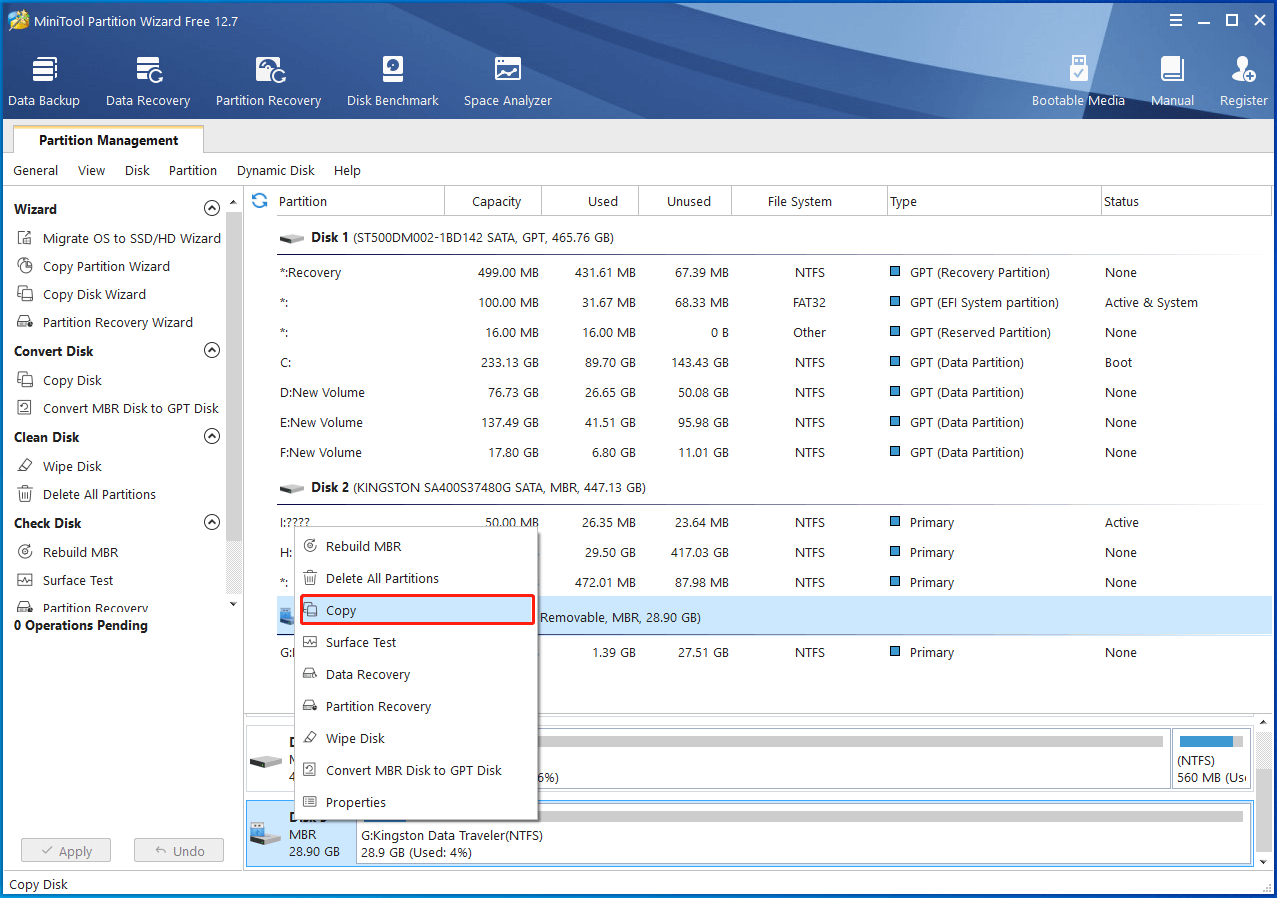This screenshot has width=1277, height=898.
Task: Choose Copy from the context menu
Action: [x=417, y=610]
